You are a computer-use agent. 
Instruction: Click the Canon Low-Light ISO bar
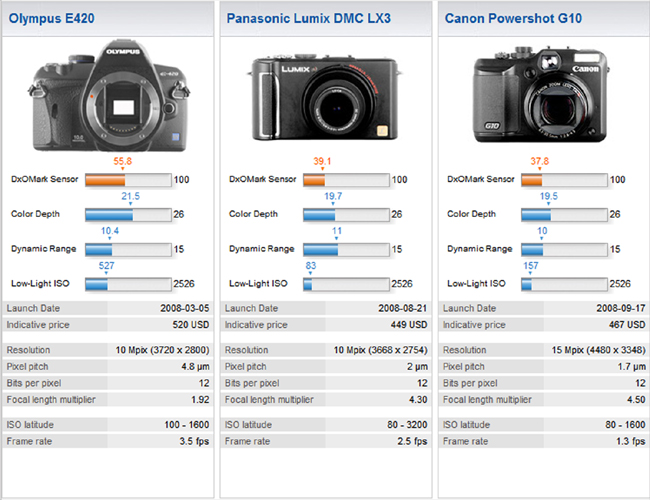point(527,285)
